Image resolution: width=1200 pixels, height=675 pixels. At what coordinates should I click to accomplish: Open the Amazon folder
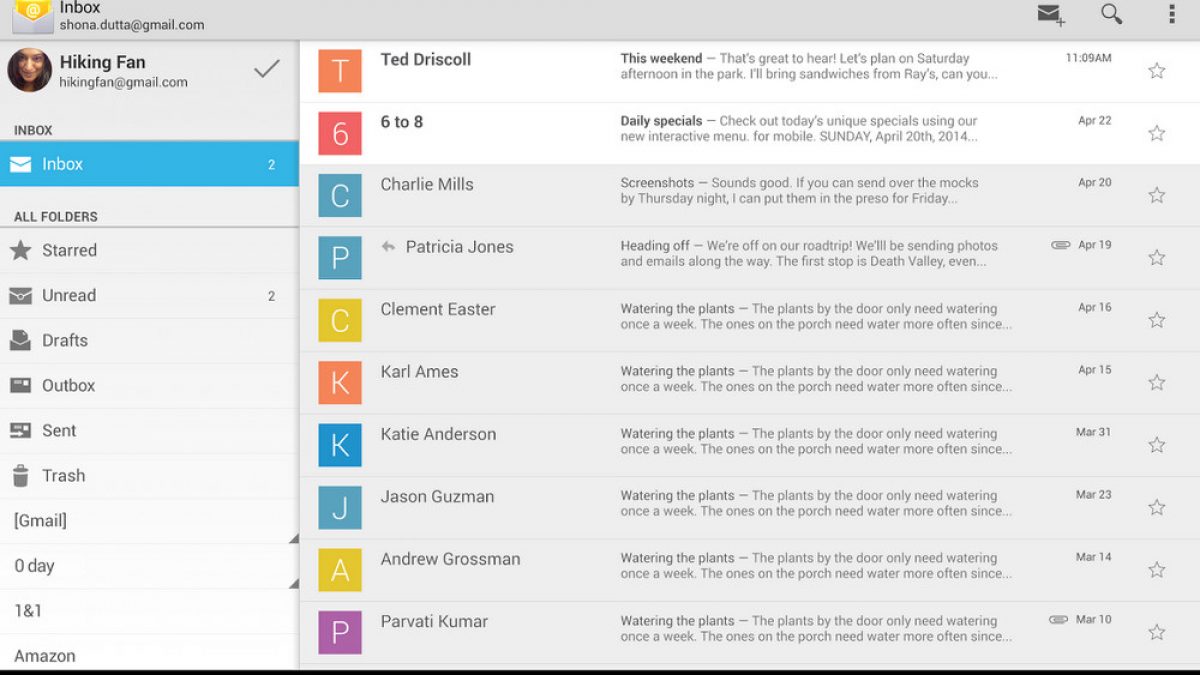149,652
